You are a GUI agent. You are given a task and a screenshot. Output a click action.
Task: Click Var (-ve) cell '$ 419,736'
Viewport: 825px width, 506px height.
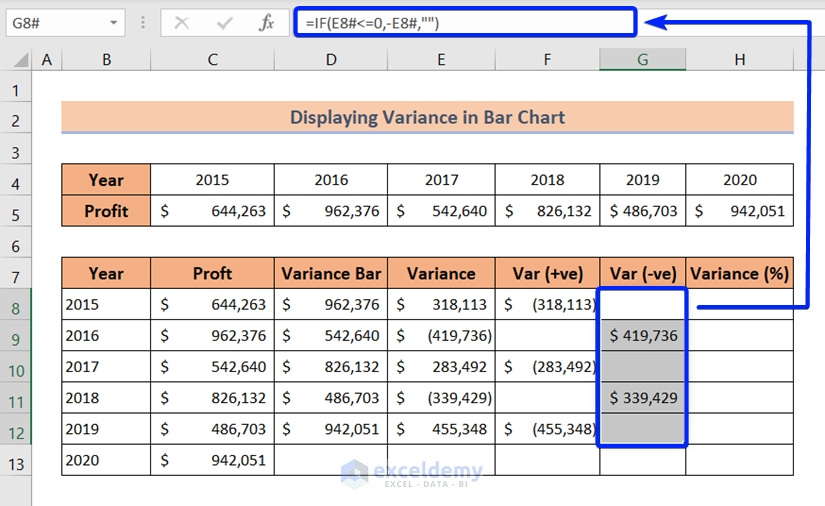coord(642,336)
